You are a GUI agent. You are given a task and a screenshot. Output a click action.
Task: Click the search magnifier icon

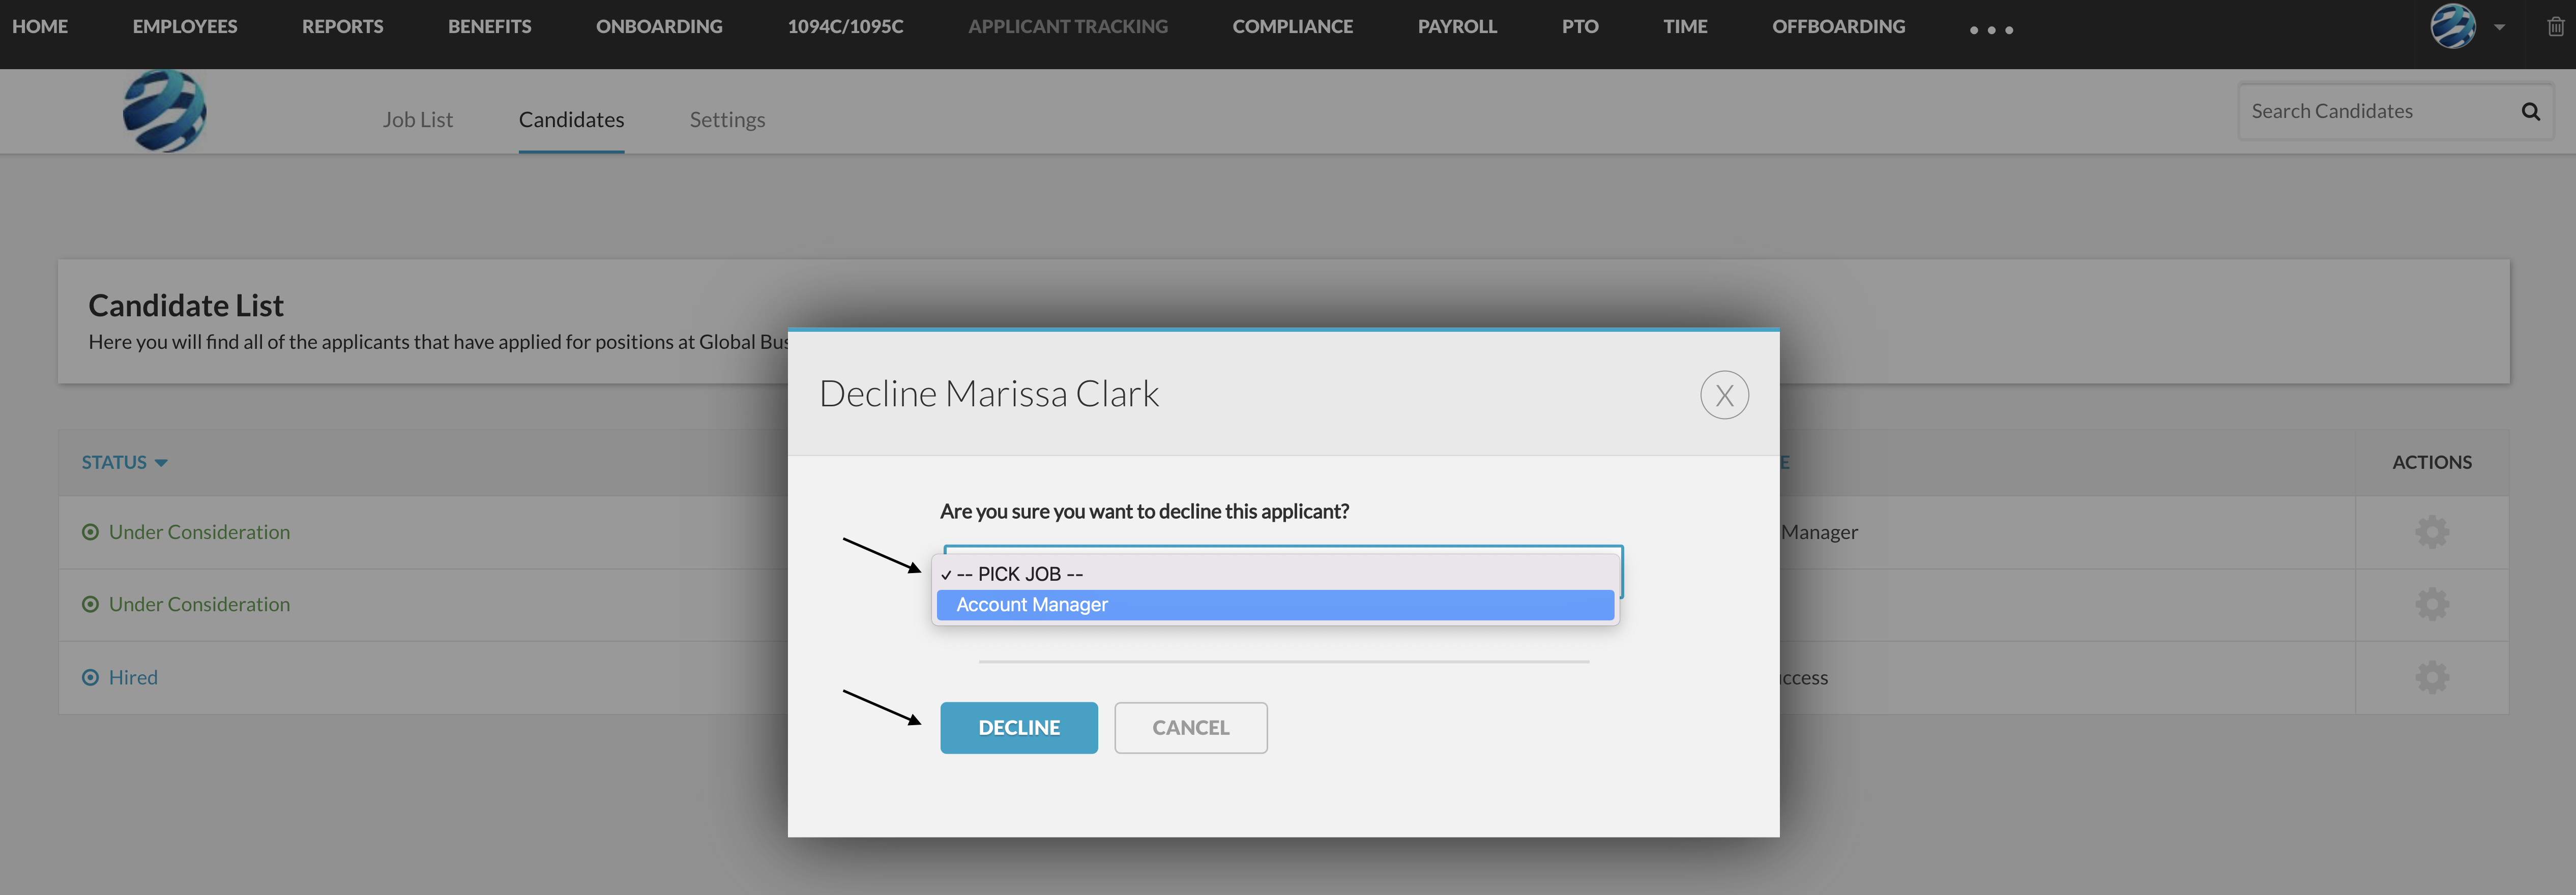pyautogui.click(x=2530, y=111)
